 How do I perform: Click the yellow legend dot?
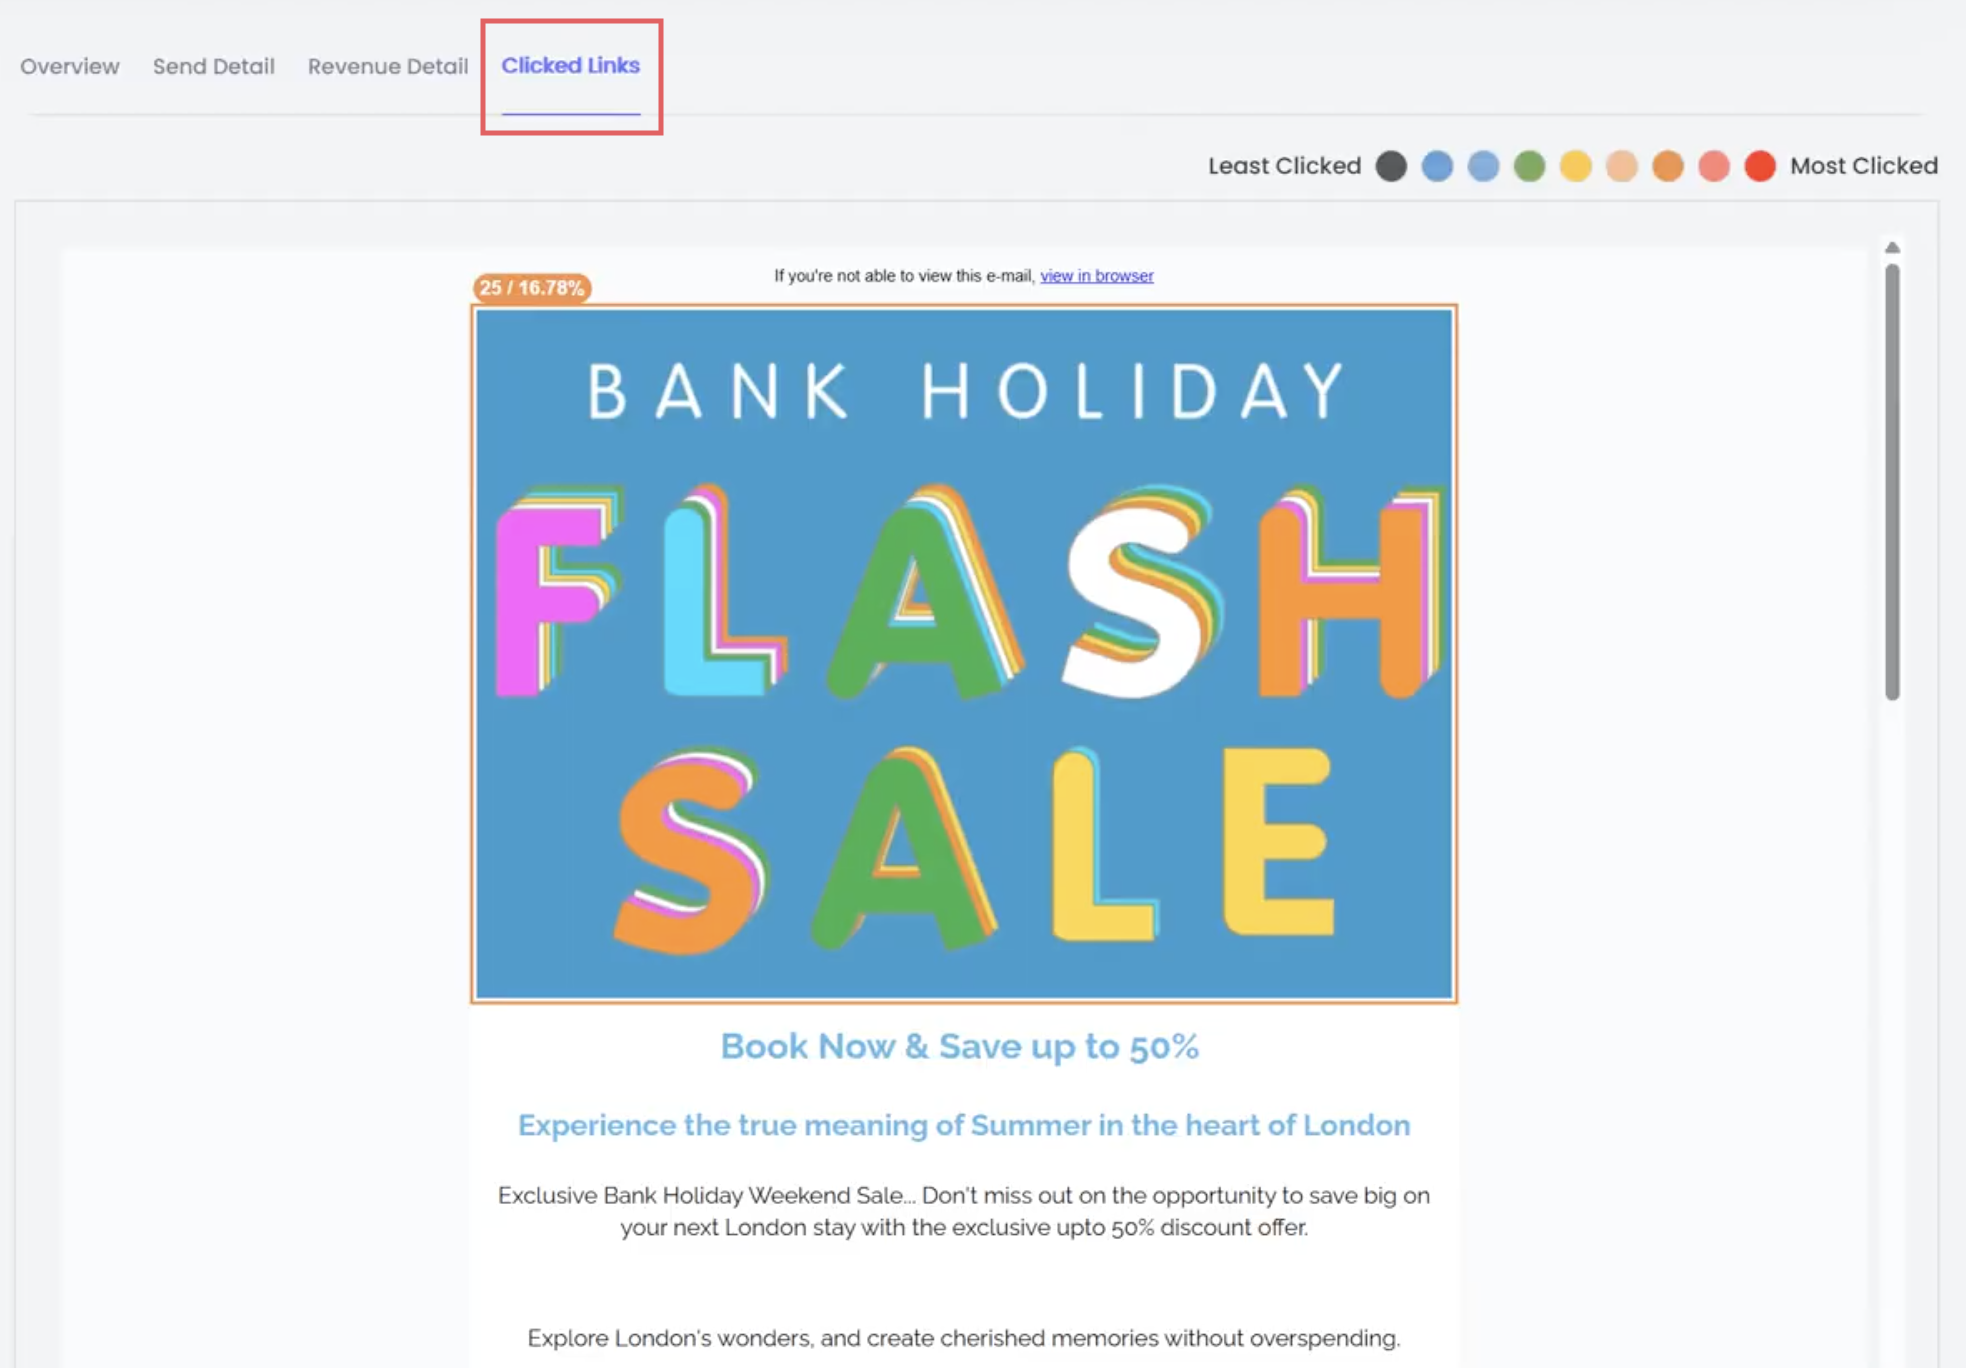click(x=1576, y=166)
